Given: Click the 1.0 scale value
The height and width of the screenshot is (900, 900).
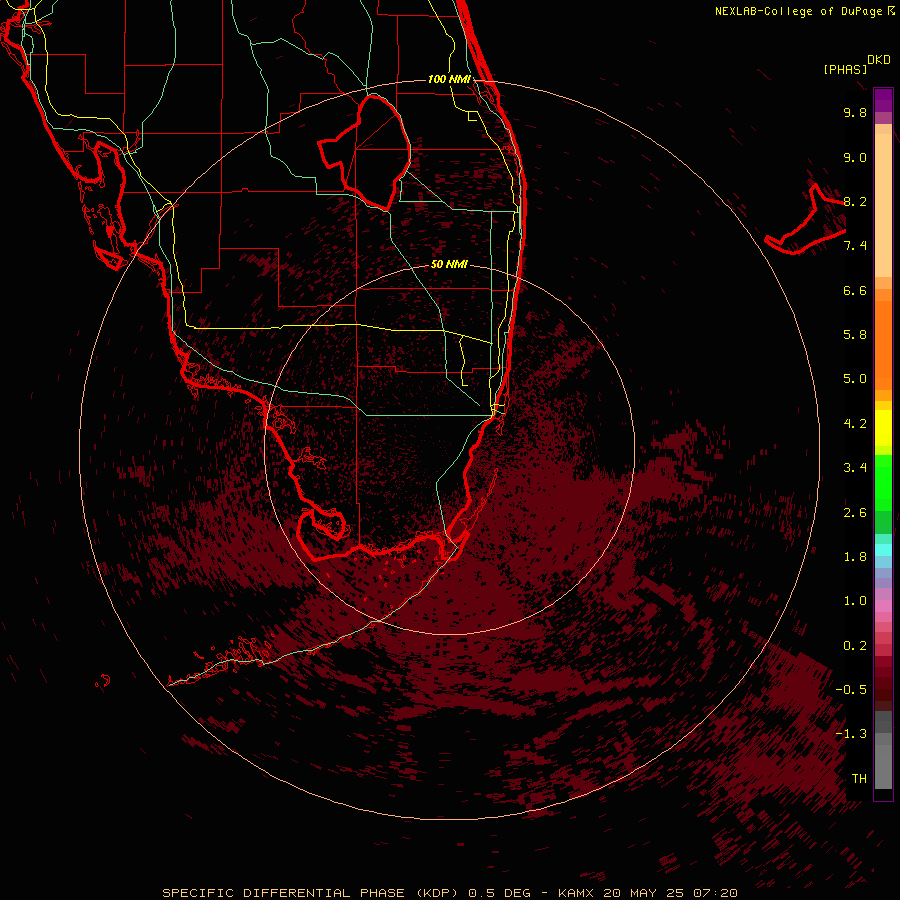Looking at the screenshot, I should coord(855,601).
